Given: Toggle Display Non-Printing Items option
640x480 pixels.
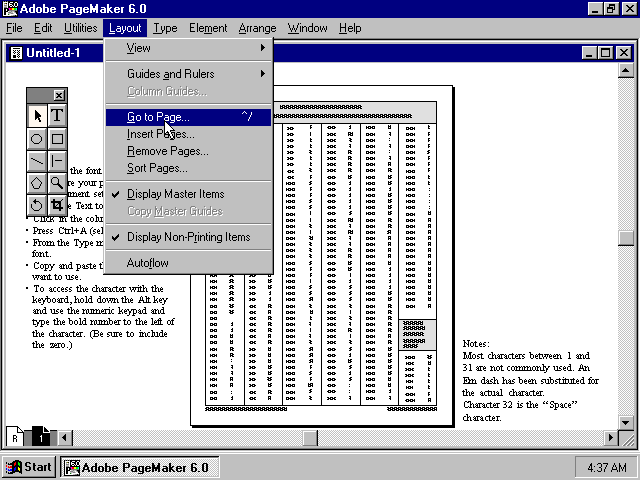Looking at the screenshot, I should pos(189,237).
